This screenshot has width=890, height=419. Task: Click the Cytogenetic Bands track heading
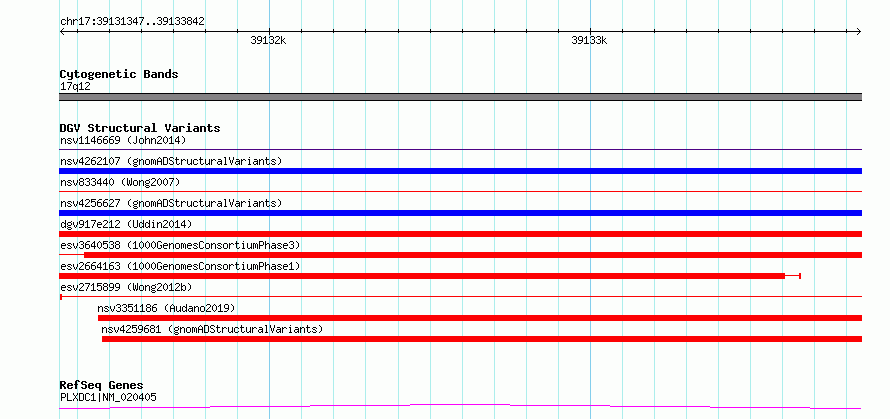pos(119,74)
